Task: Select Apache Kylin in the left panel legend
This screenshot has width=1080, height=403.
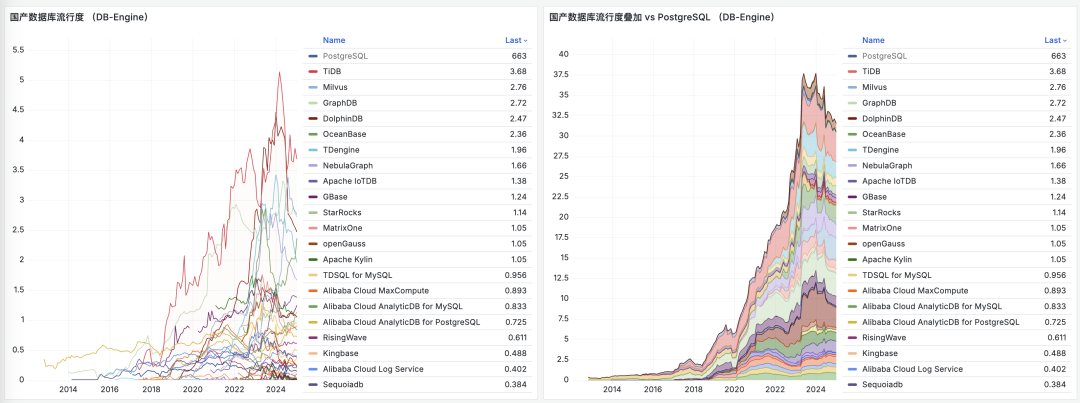Action: pos(348,259)
